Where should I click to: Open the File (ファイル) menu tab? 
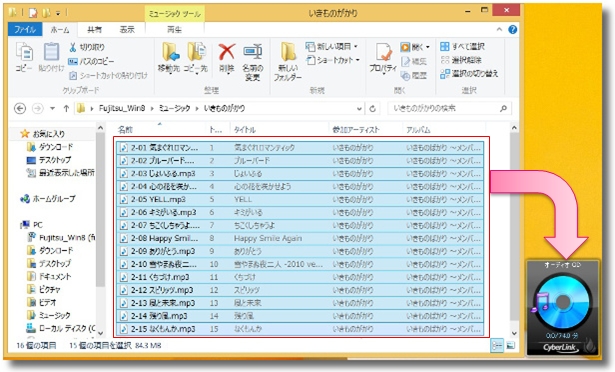(25, 30)
